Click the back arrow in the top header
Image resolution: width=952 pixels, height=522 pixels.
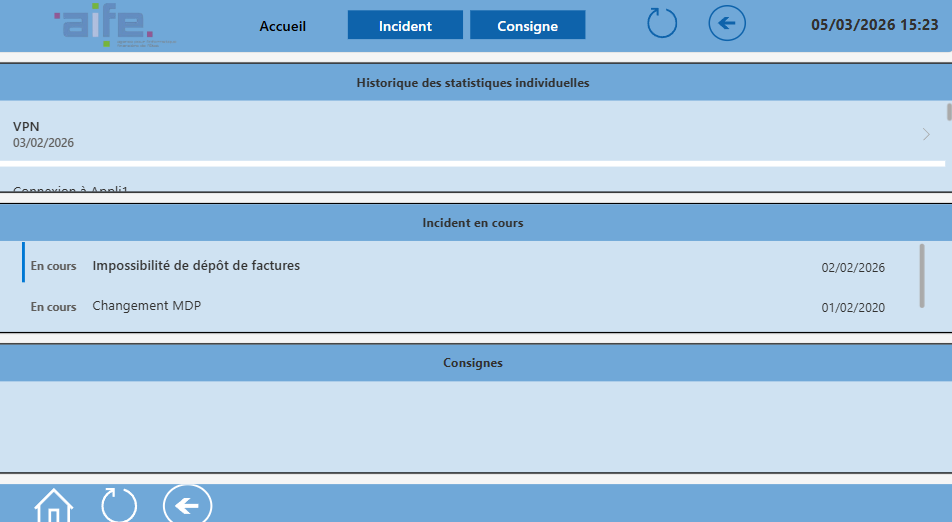click(727, 23)
